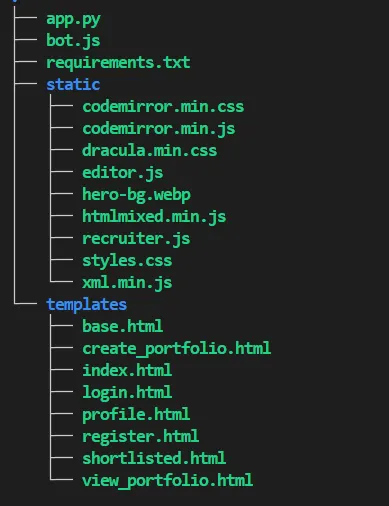Image resolution: width=389 pixels, height=506 pixels.
Task: Select app.py in the file tree
Action: pyautogui.click(x=73, y=20)
